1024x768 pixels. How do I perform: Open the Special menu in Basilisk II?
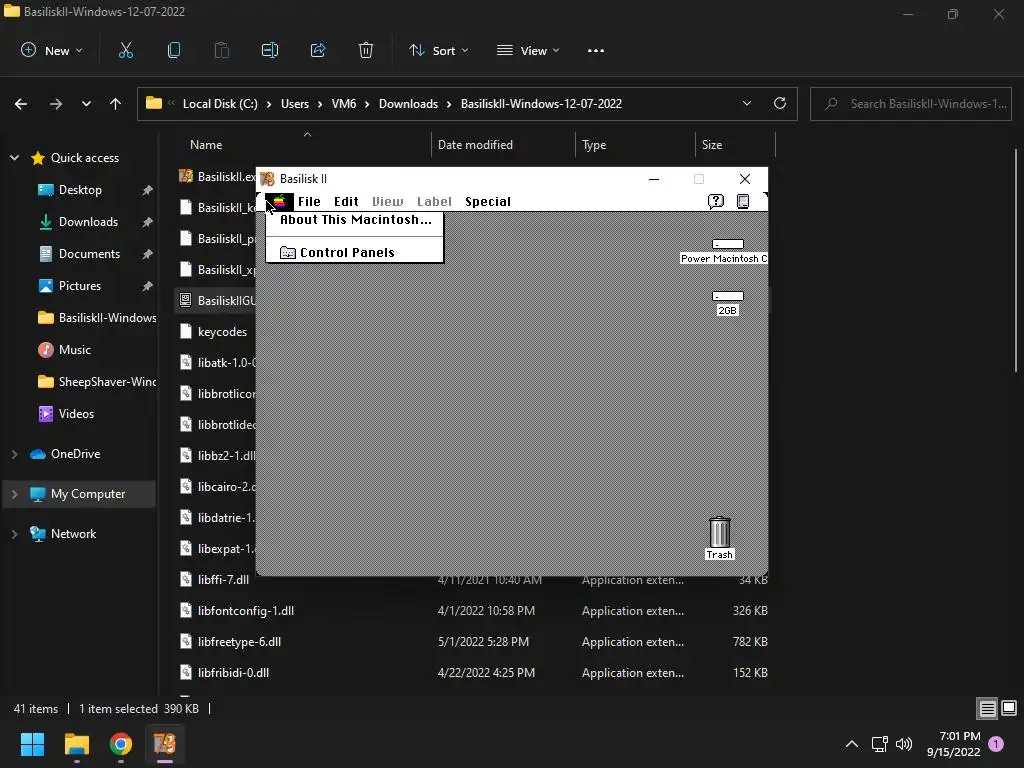[x=488, y=202]
